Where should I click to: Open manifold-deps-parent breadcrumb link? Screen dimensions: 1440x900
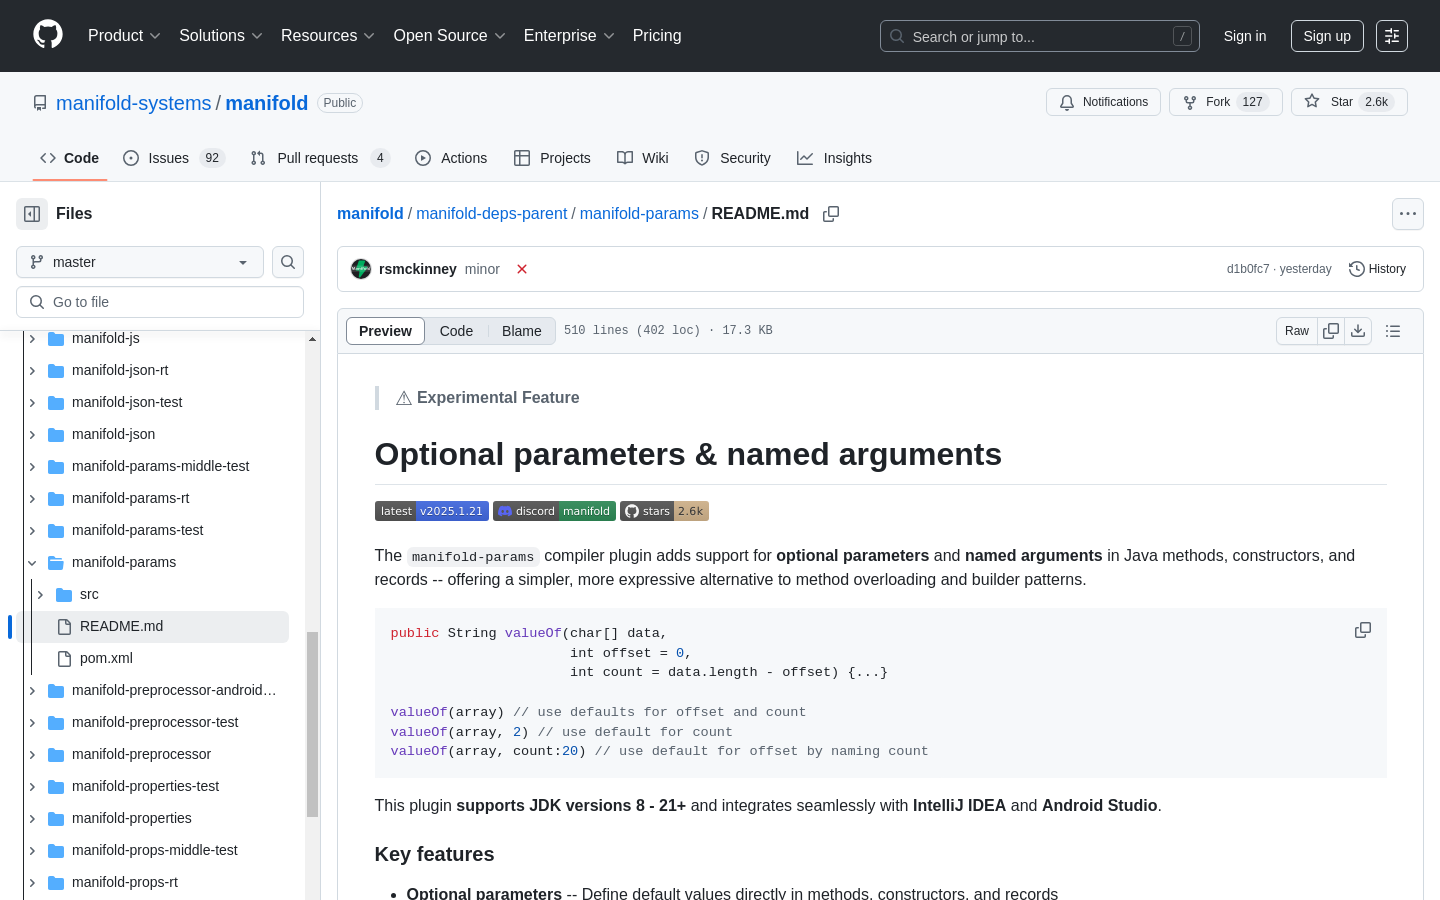(x=491, y=214)
